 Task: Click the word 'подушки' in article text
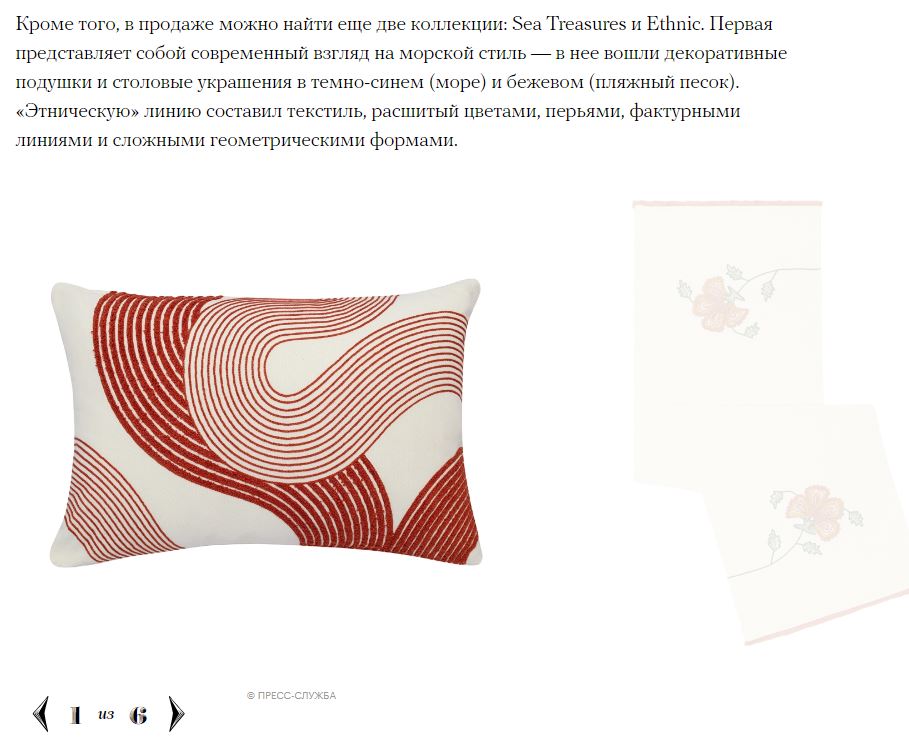(53, 82)
